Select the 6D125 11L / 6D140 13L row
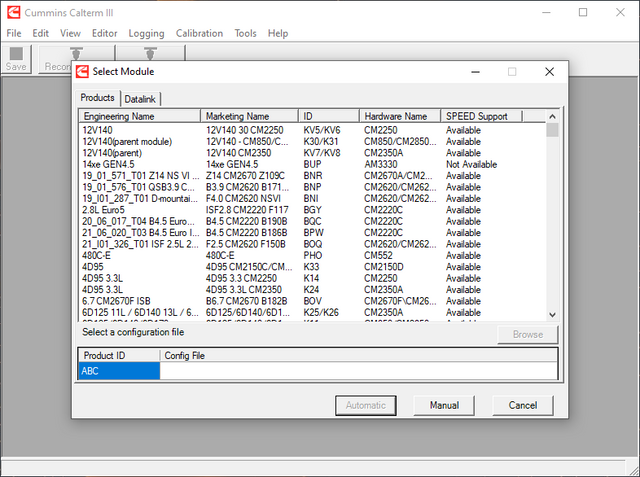Viewport: 640px width, 477px height. (x=312, y=313)
